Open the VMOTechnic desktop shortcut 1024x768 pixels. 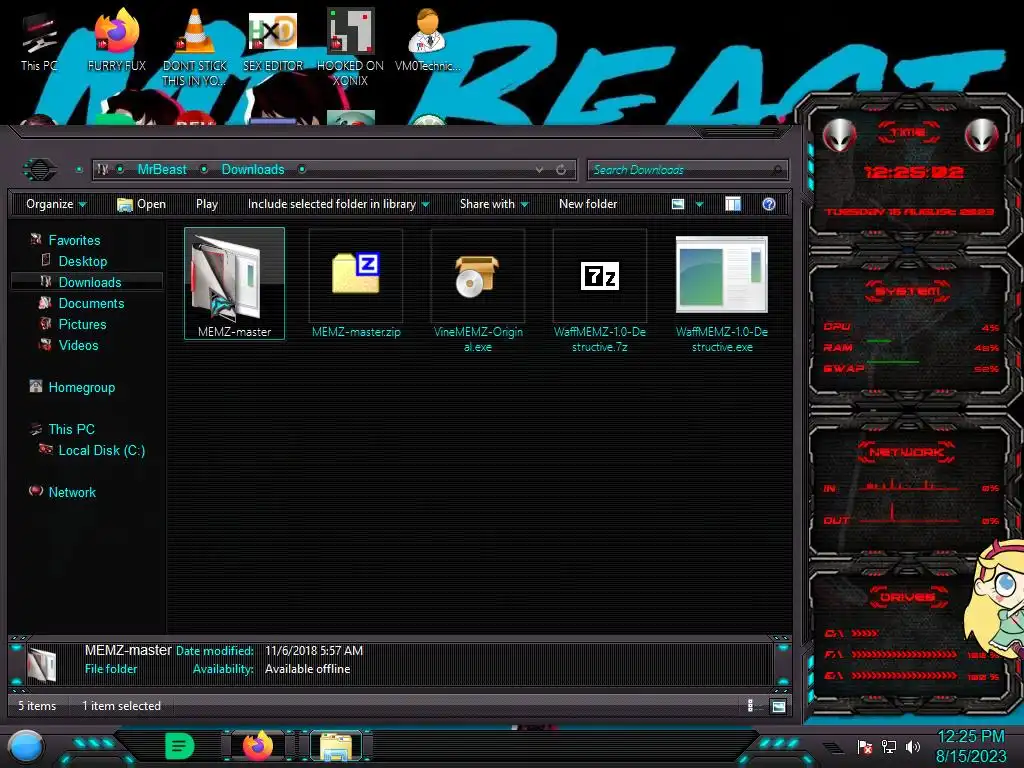coord(427,40)
